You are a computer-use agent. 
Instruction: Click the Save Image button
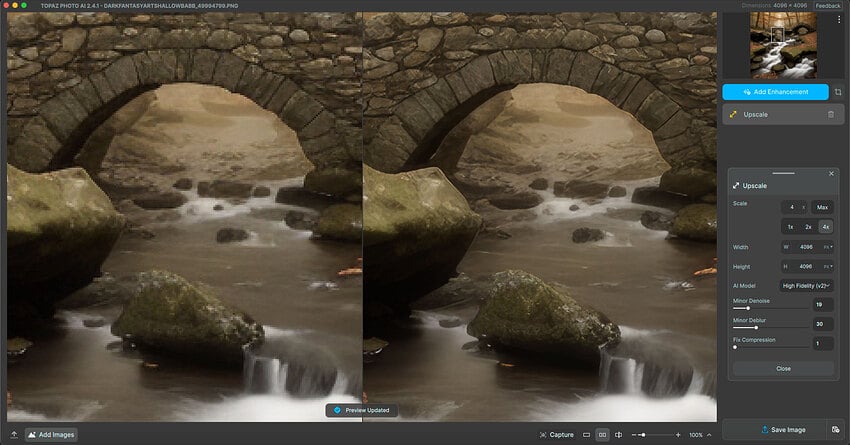coord(782,430)
